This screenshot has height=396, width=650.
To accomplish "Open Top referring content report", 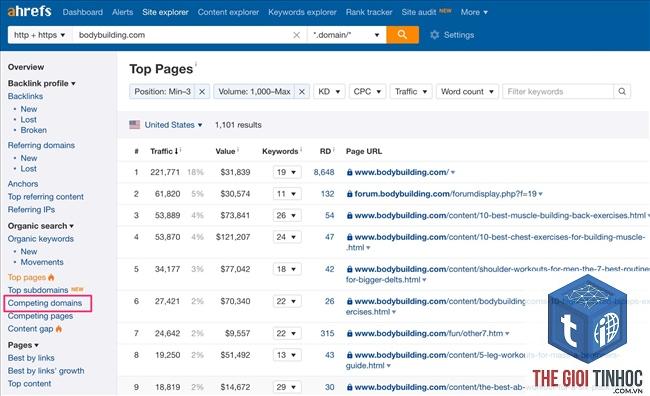I will 46,197.
